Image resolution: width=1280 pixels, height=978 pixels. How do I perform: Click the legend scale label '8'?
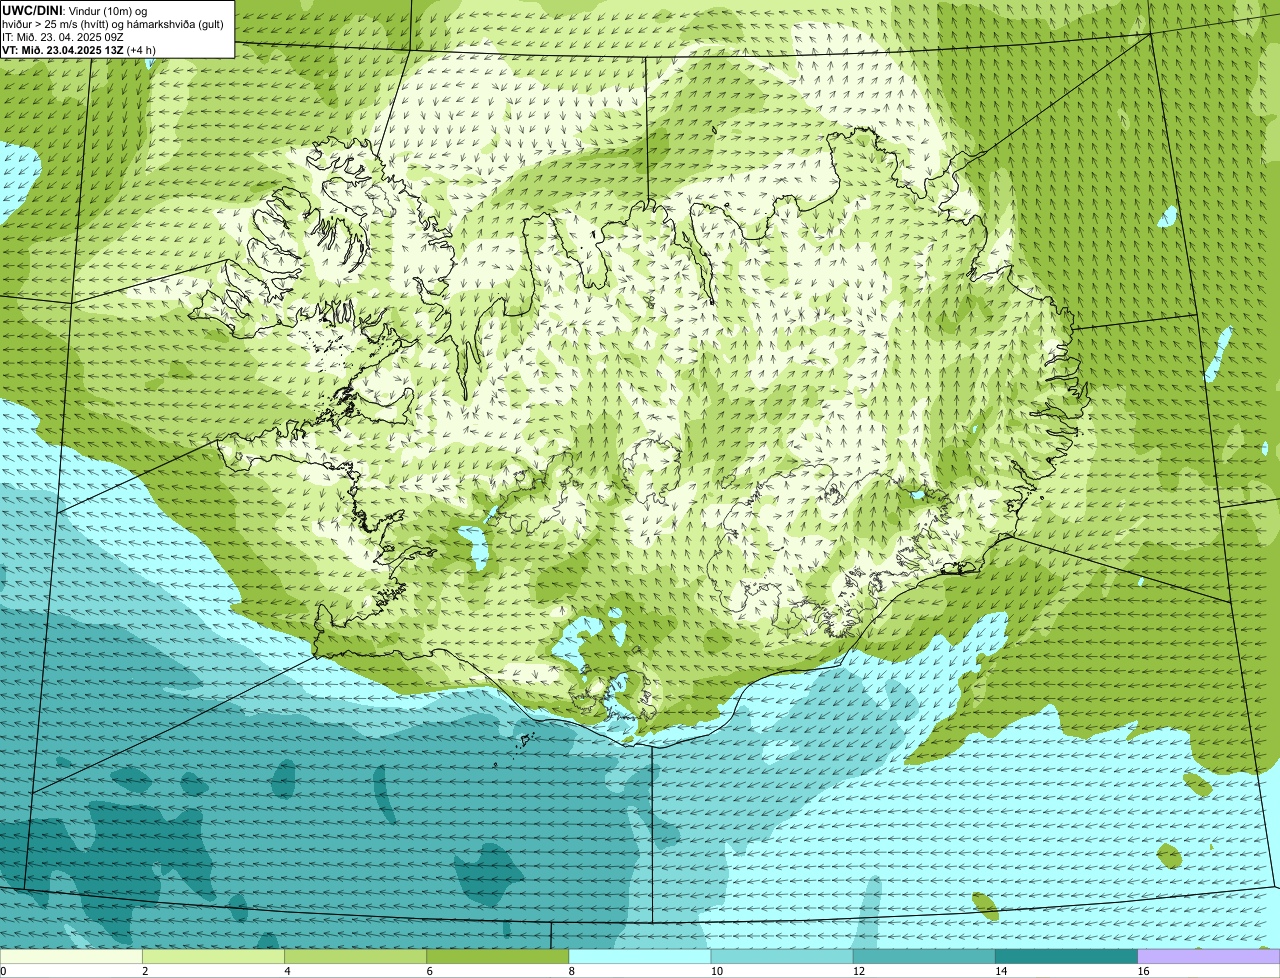[571, 971]
